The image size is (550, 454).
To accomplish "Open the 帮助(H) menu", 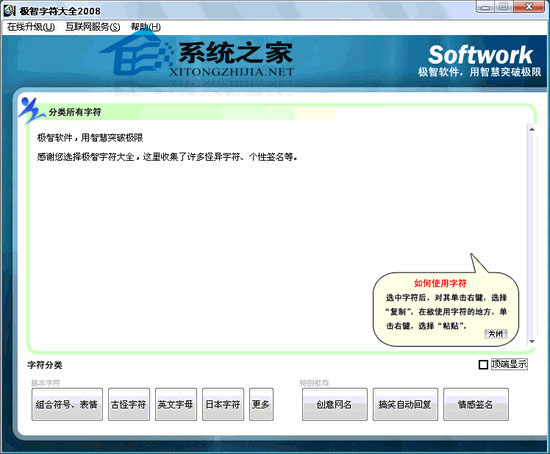I will click(146, 27).
